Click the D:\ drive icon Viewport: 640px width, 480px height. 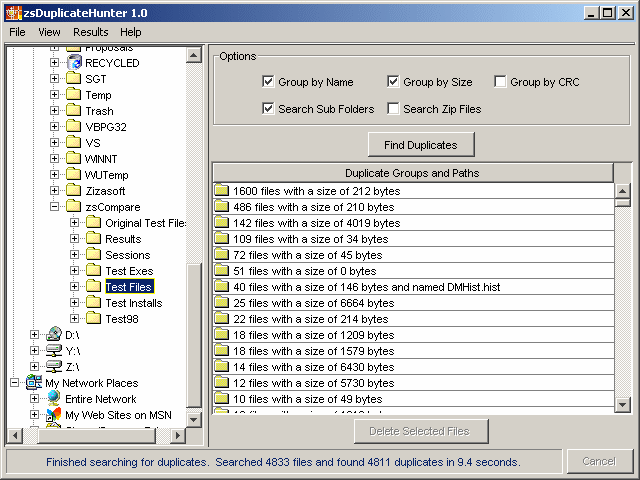pyautogui.click(x=54, y=334)
